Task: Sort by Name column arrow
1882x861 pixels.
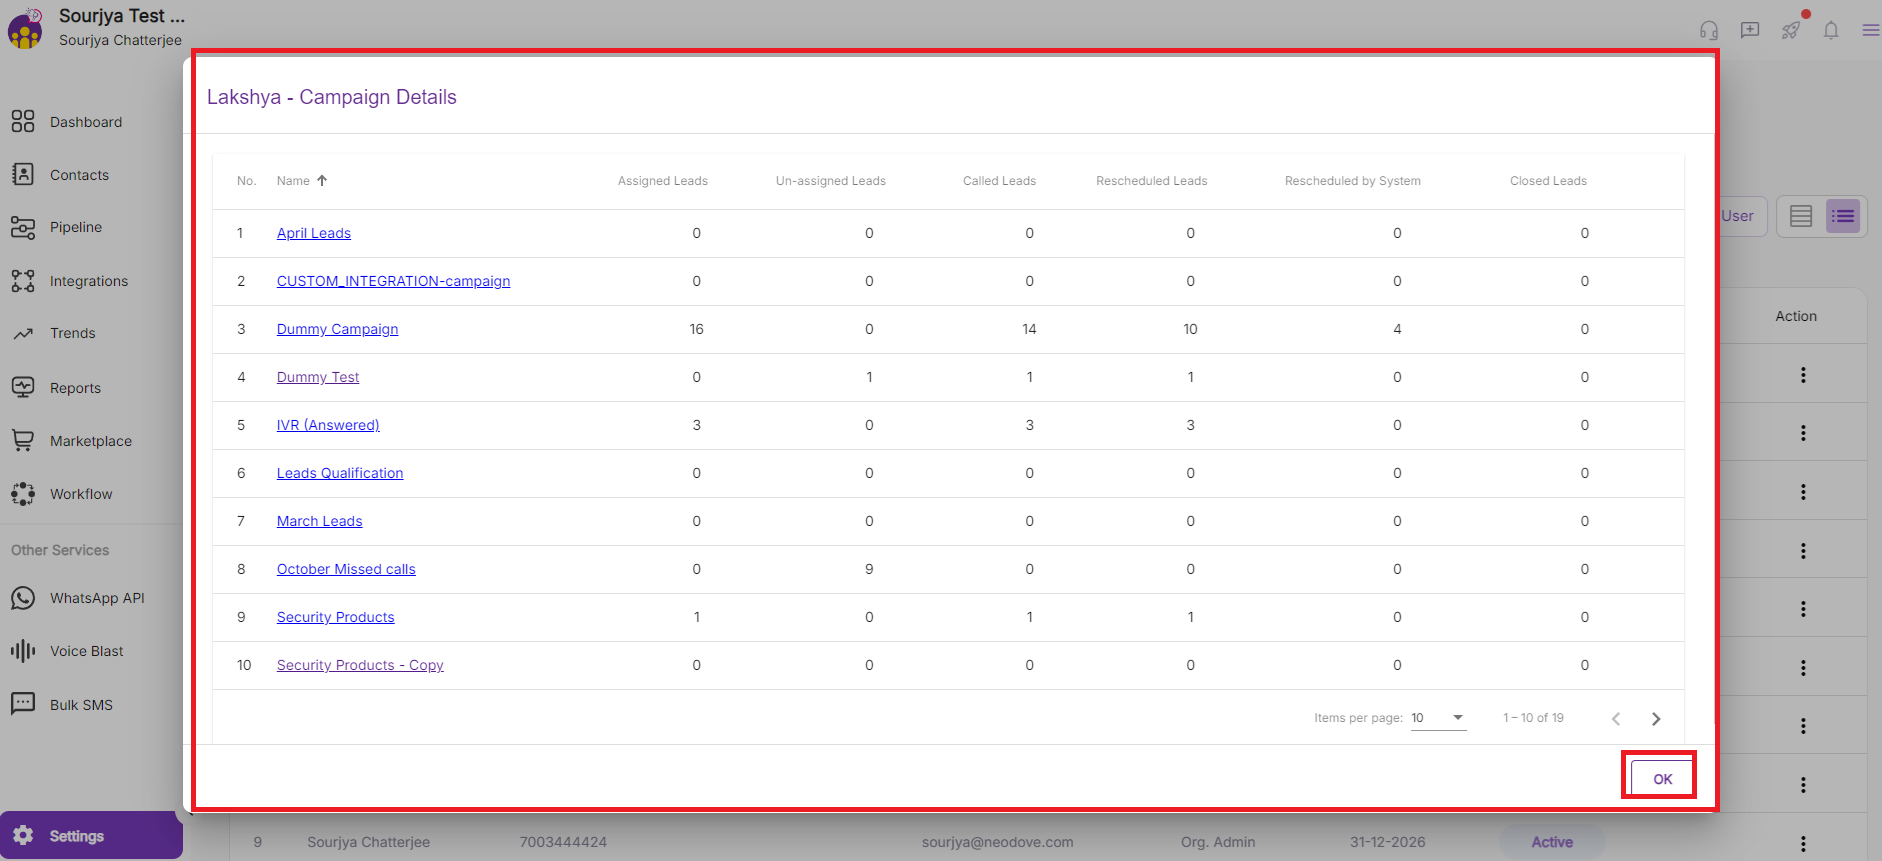Action: point(322,181)
